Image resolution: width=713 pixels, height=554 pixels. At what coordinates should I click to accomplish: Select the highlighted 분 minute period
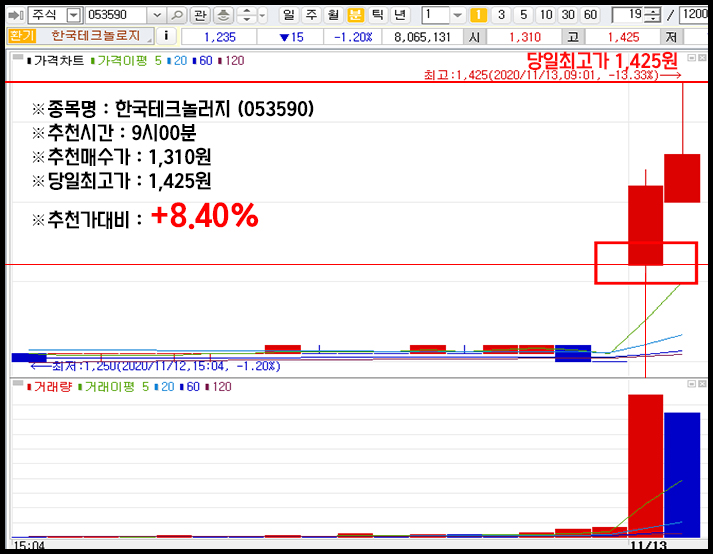(355, 15)
